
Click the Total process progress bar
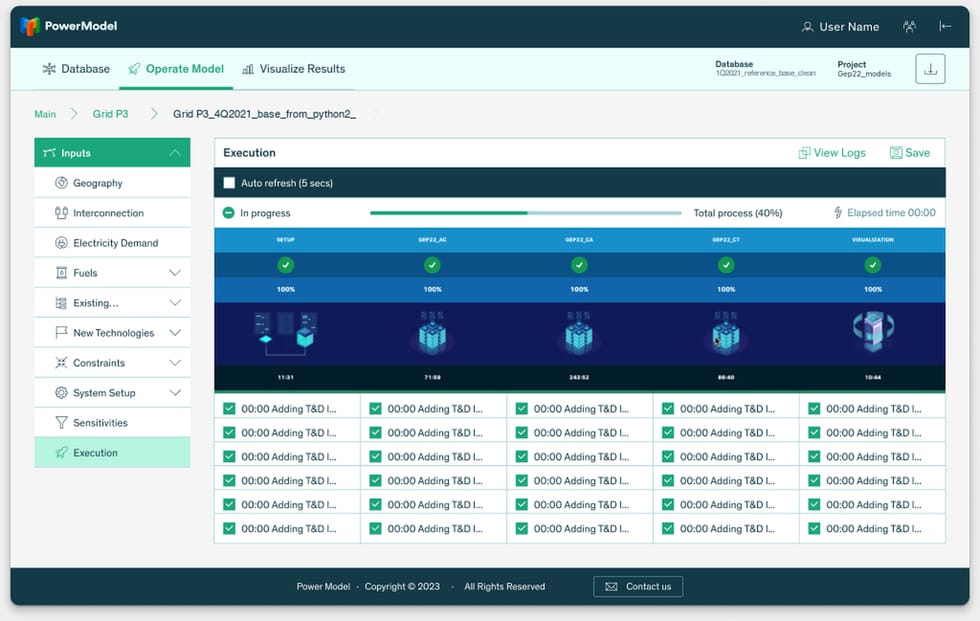point(526,213)
